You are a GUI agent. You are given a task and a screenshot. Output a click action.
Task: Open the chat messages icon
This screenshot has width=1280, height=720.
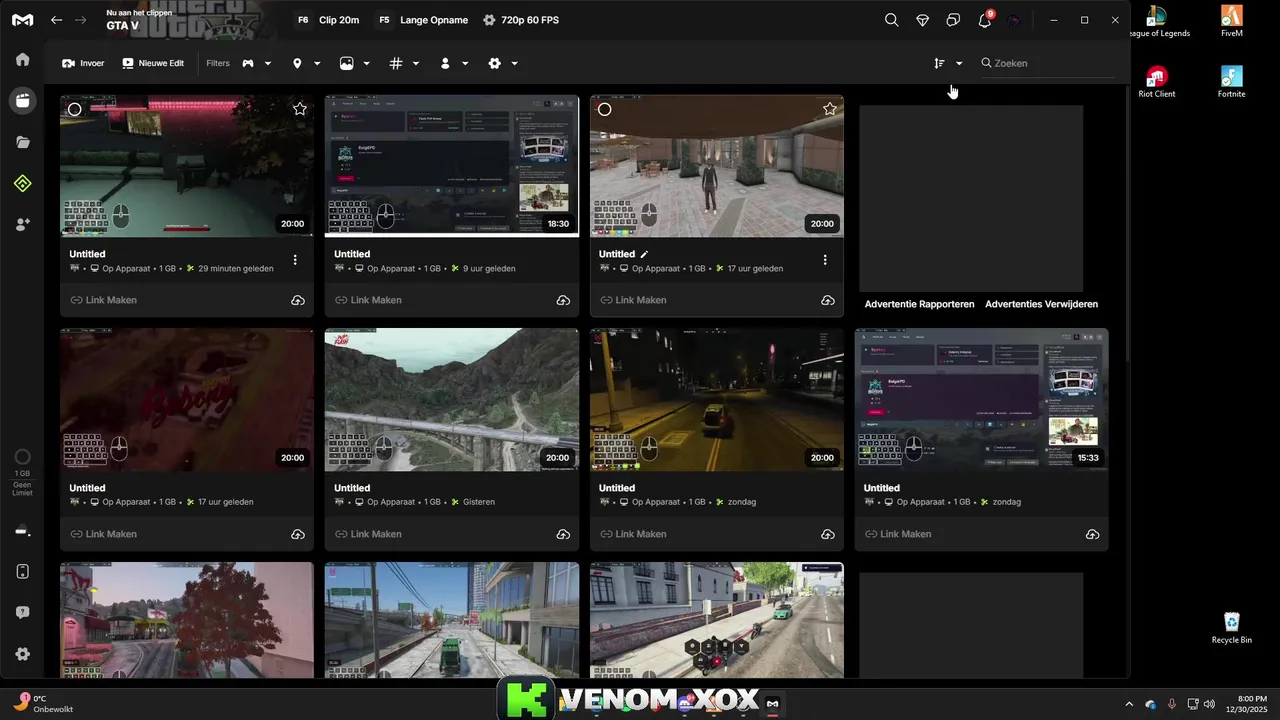click(x=953, y=20)
